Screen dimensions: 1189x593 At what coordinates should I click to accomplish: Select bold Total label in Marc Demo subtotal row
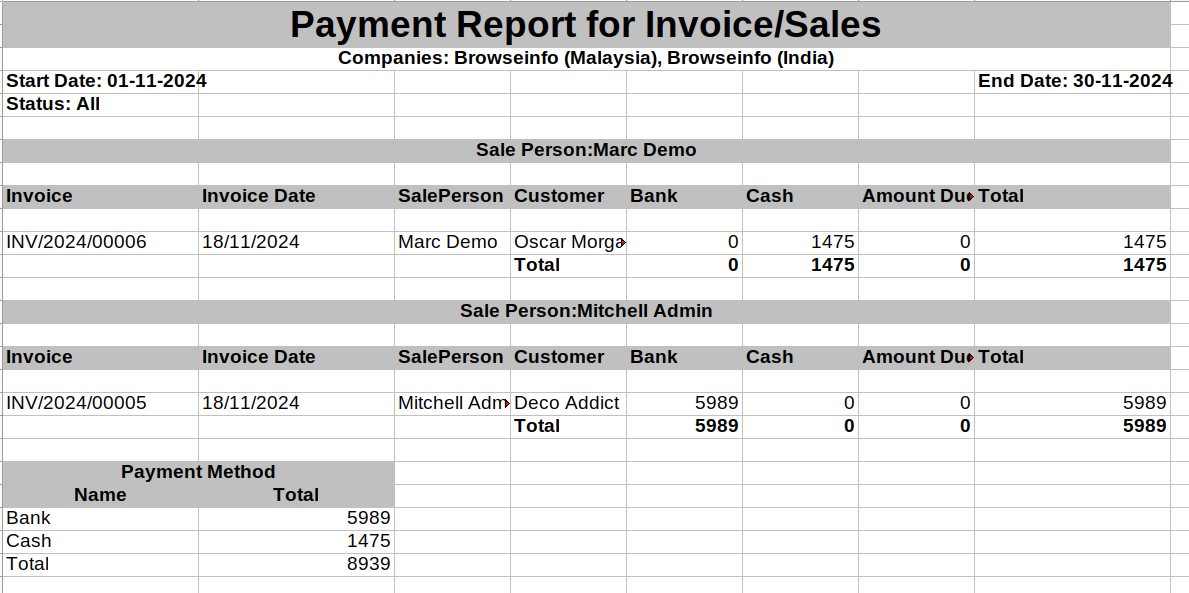537,265
